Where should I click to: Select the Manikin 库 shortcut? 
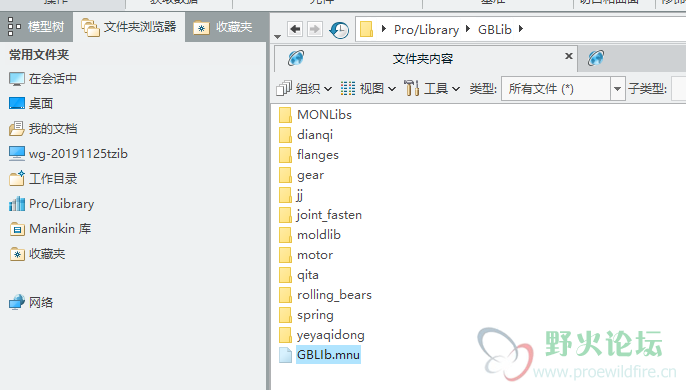(x=50, y=229)
